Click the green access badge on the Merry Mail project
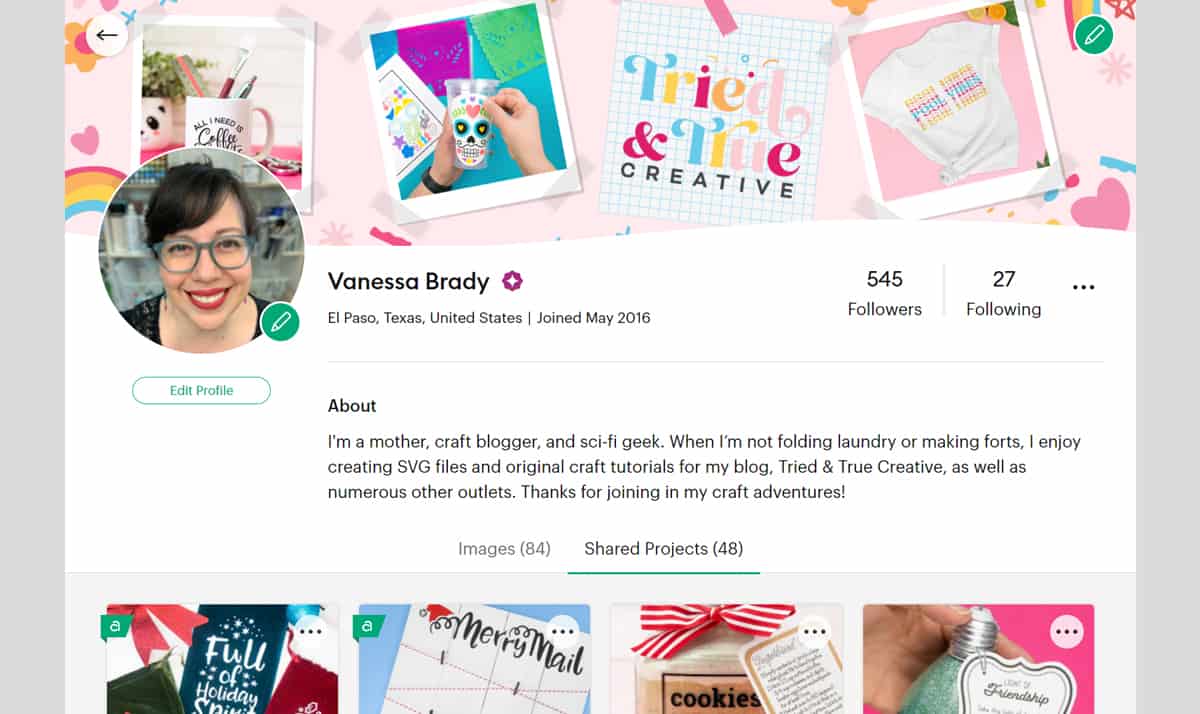The height and width of the screenshot is (714, 1200). click(x=368, y=626)
